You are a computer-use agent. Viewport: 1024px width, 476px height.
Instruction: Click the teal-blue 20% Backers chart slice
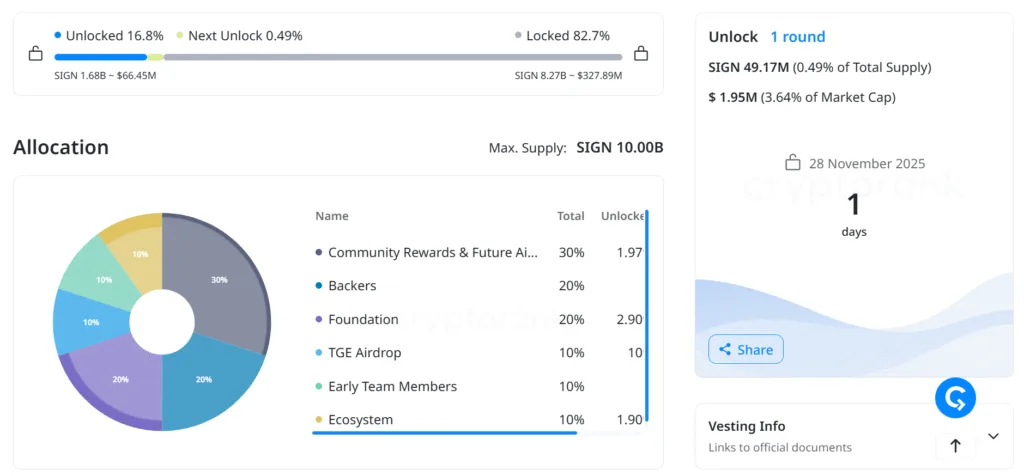coord(204,379)
